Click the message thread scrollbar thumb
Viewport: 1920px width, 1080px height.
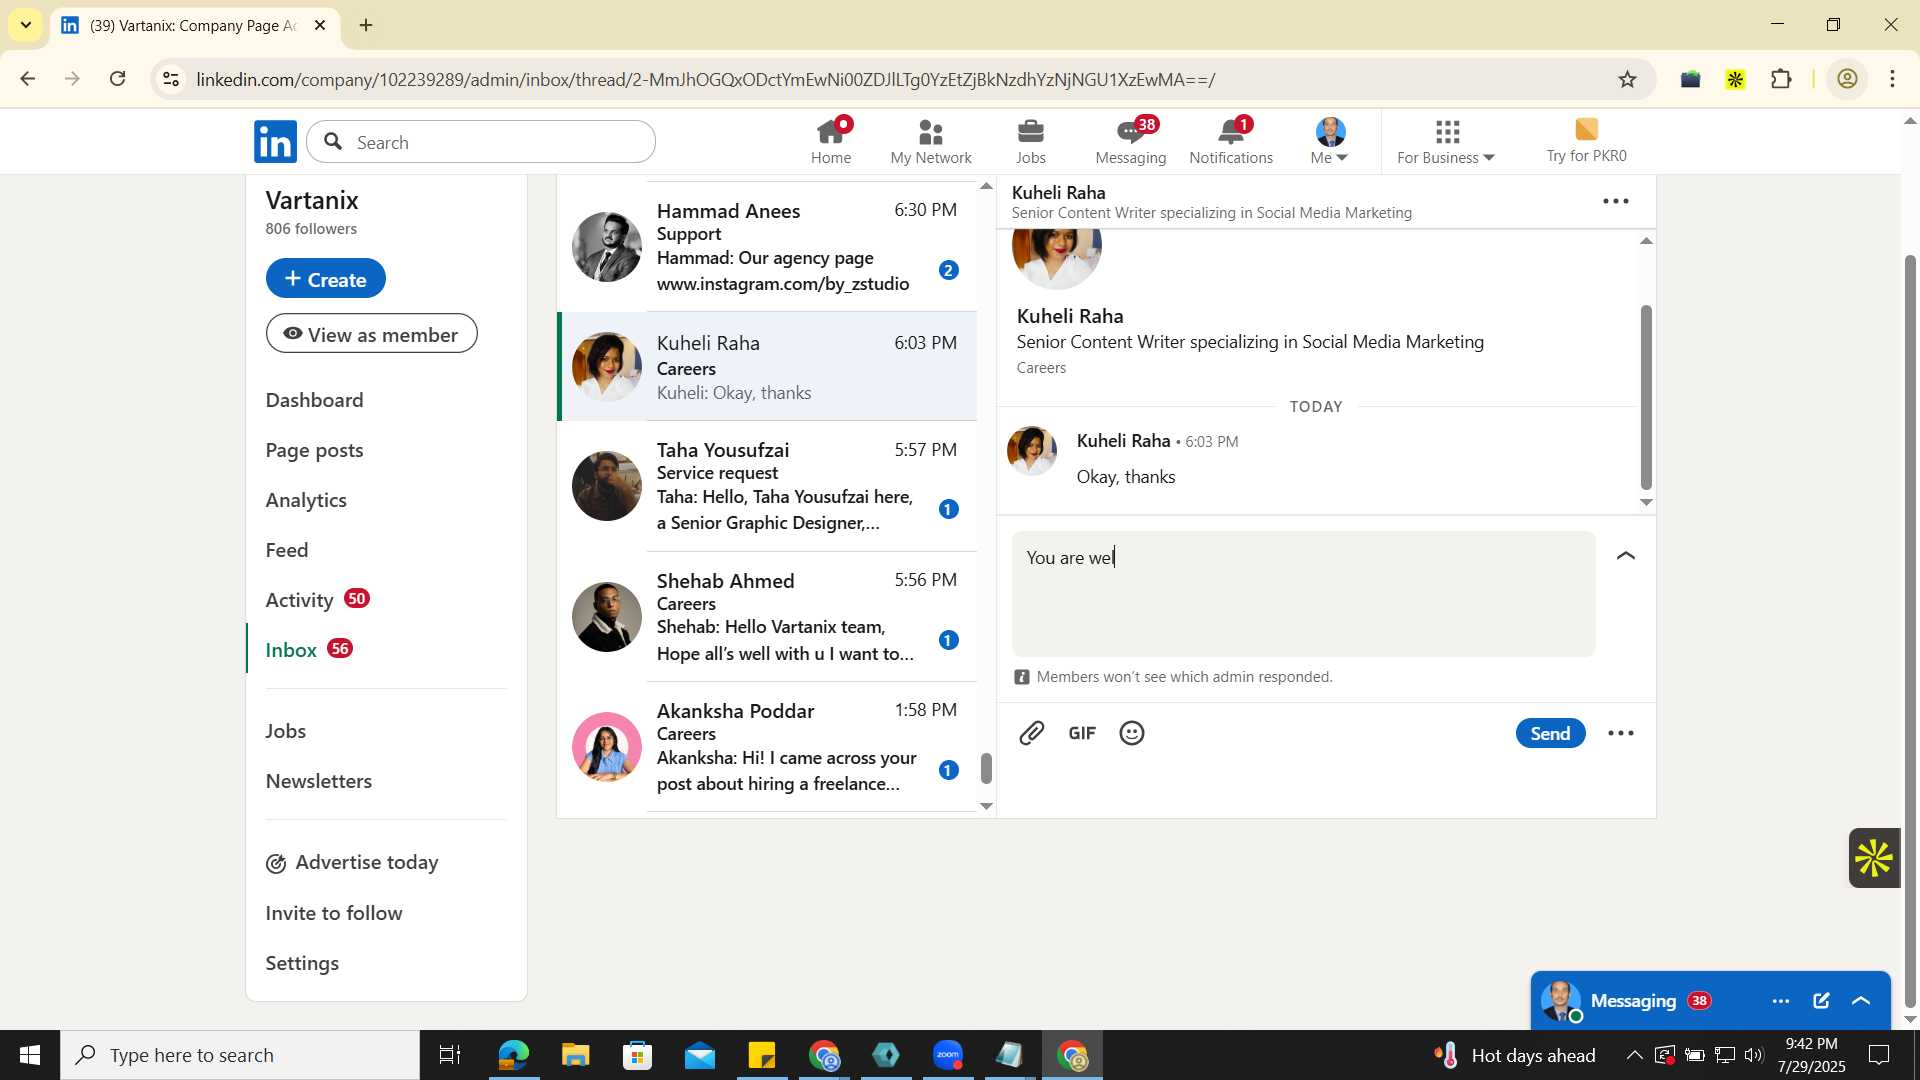point(1646,396)
